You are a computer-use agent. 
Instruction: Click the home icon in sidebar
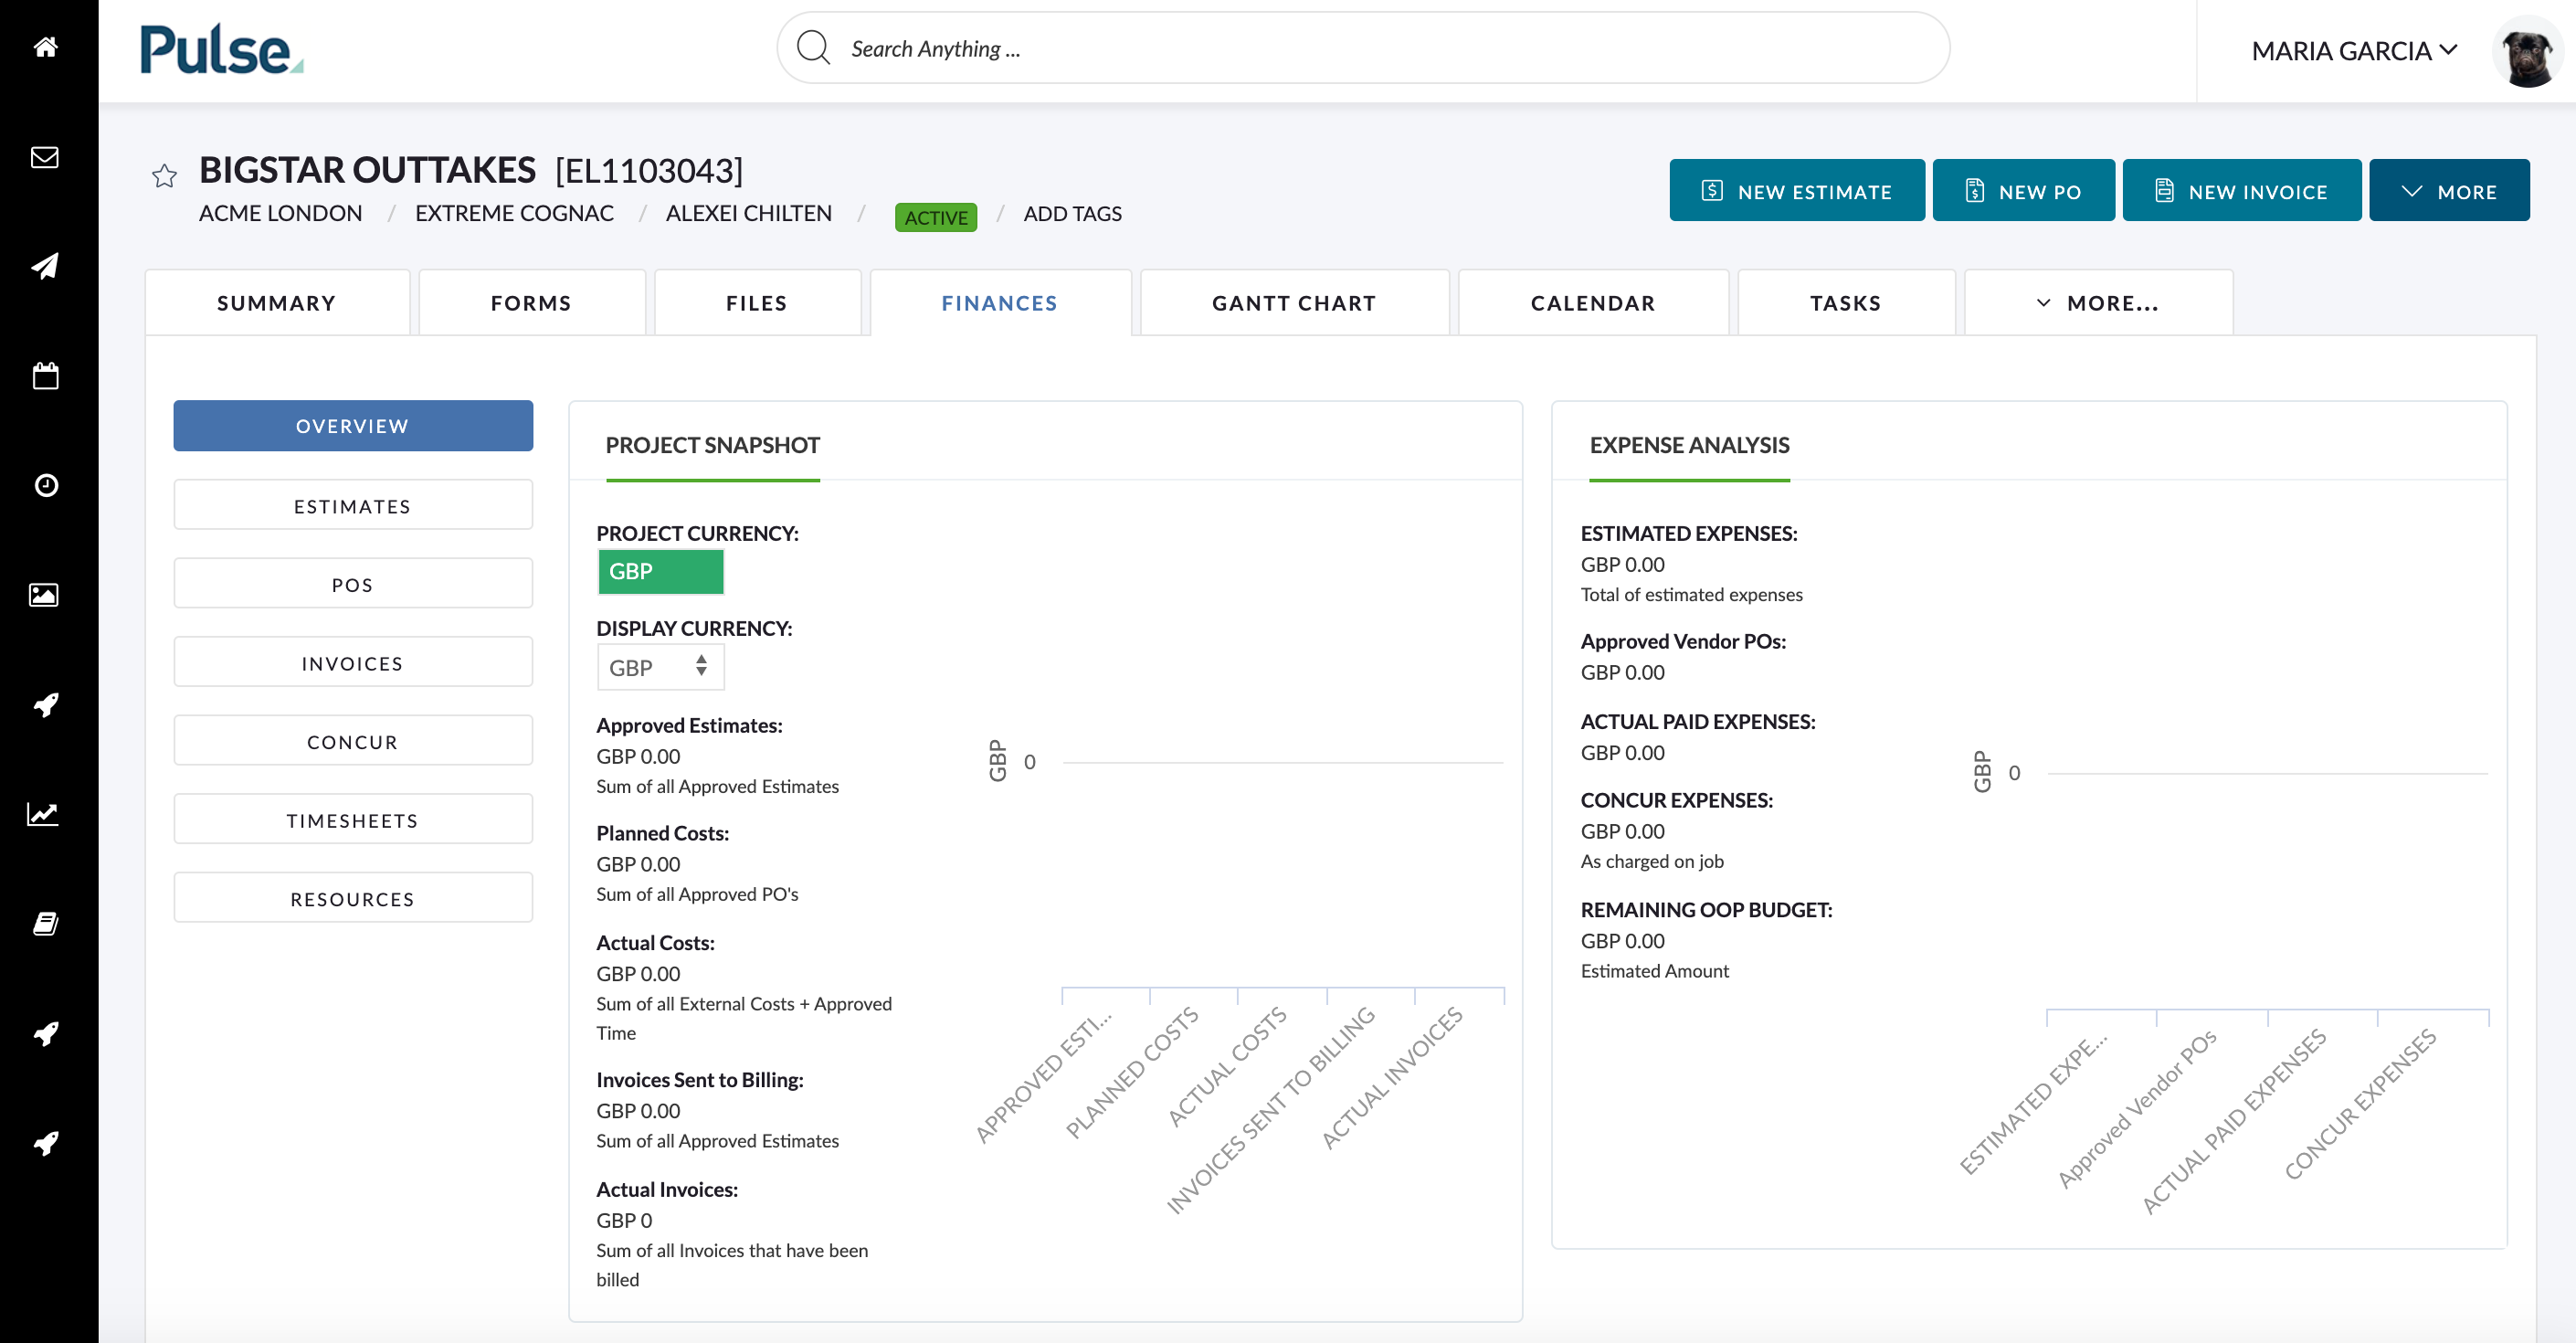point(46,47)
